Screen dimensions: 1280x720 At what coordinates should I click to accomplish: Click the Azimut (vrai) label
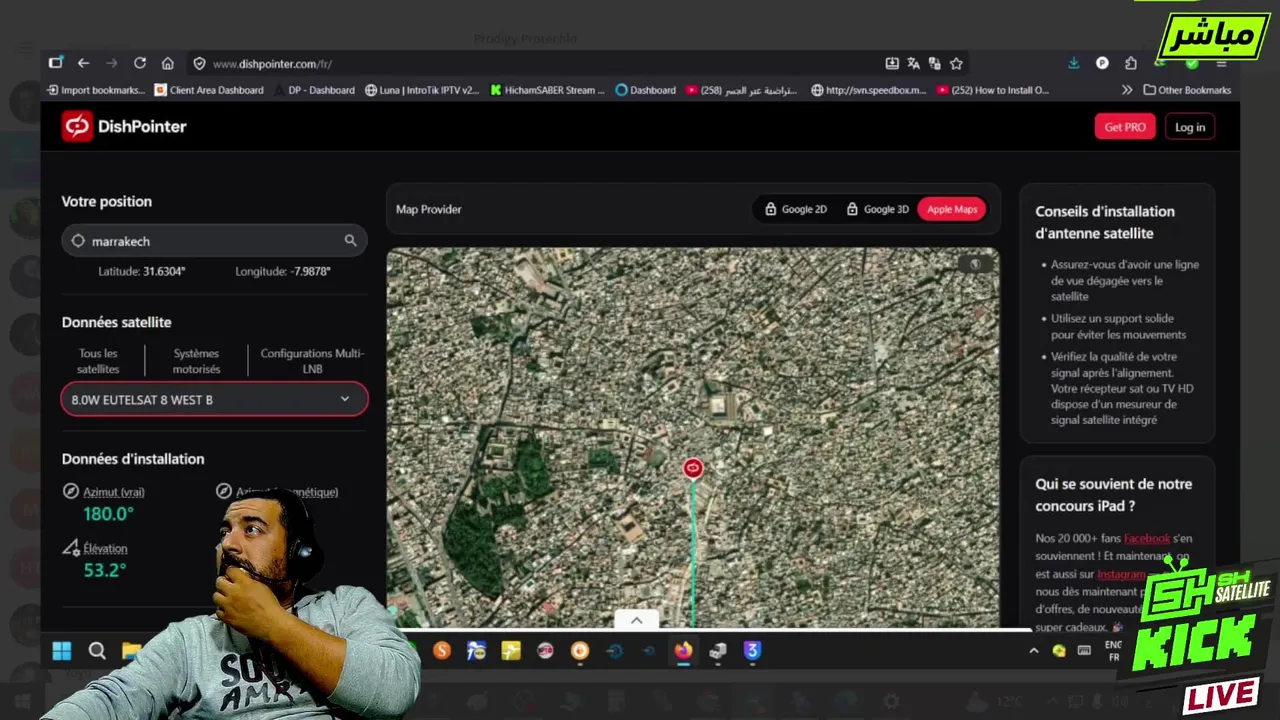click(113, 492)
